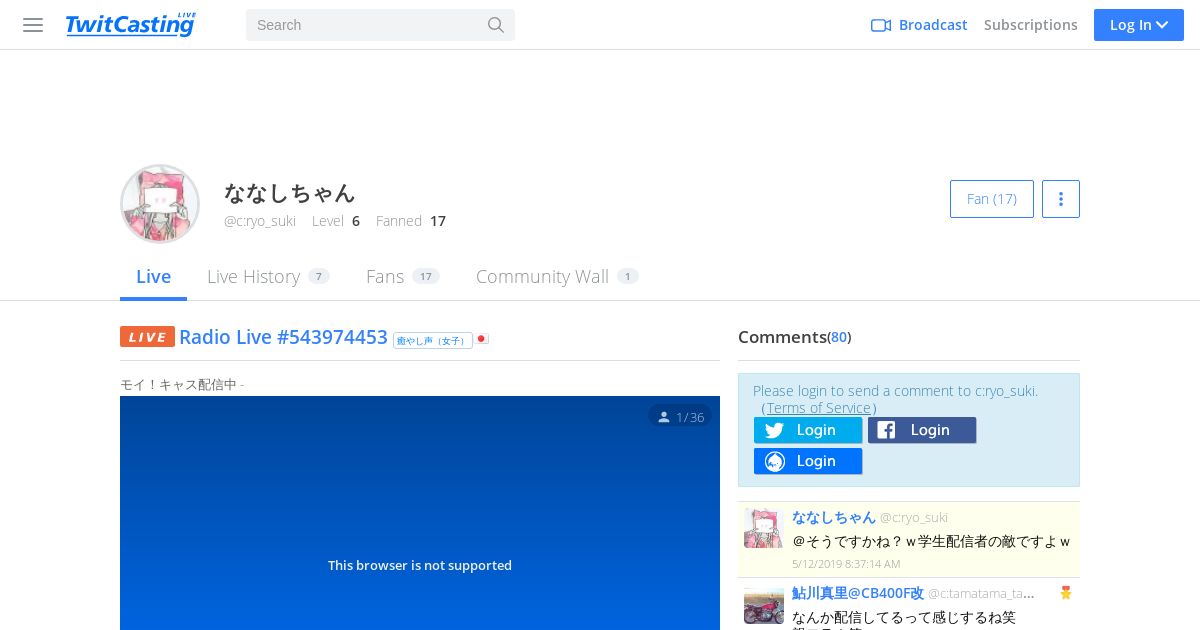Log in with the TwitCasting account button
Viewport: 1200px width, 630px height.
pyautogui.click(x=808, y=461)
